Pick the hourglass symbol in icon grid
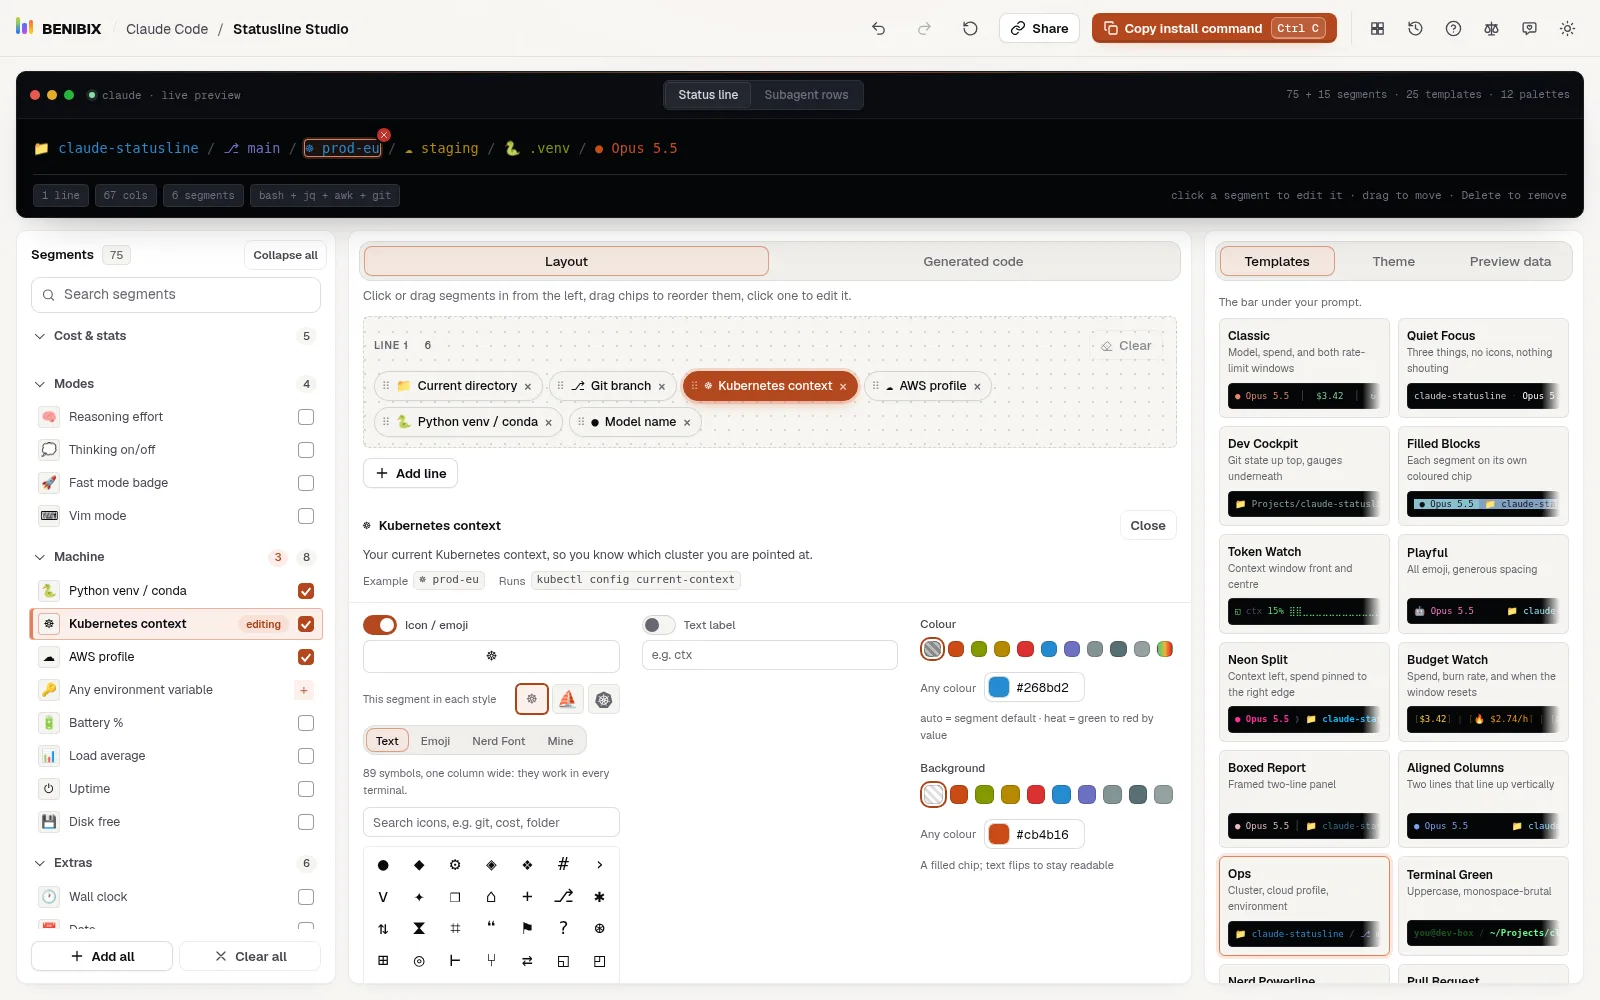 (419, 928)
